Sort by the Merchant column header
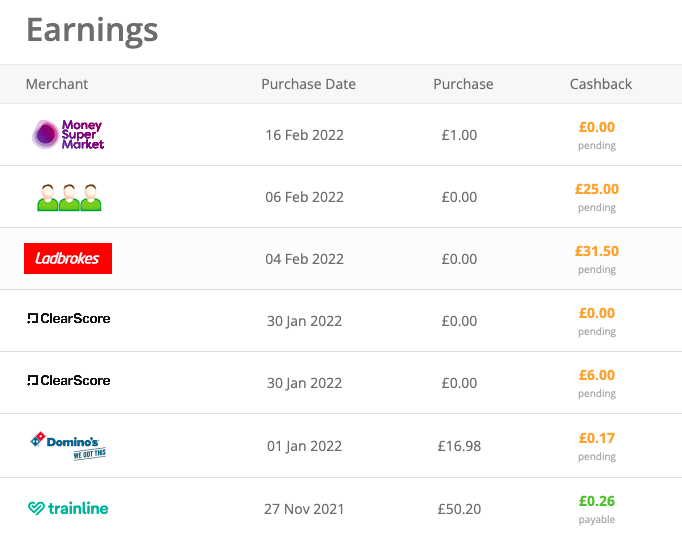Image resolution: width=682 pixels, height=538 pixels. click(x=57, y=84)
